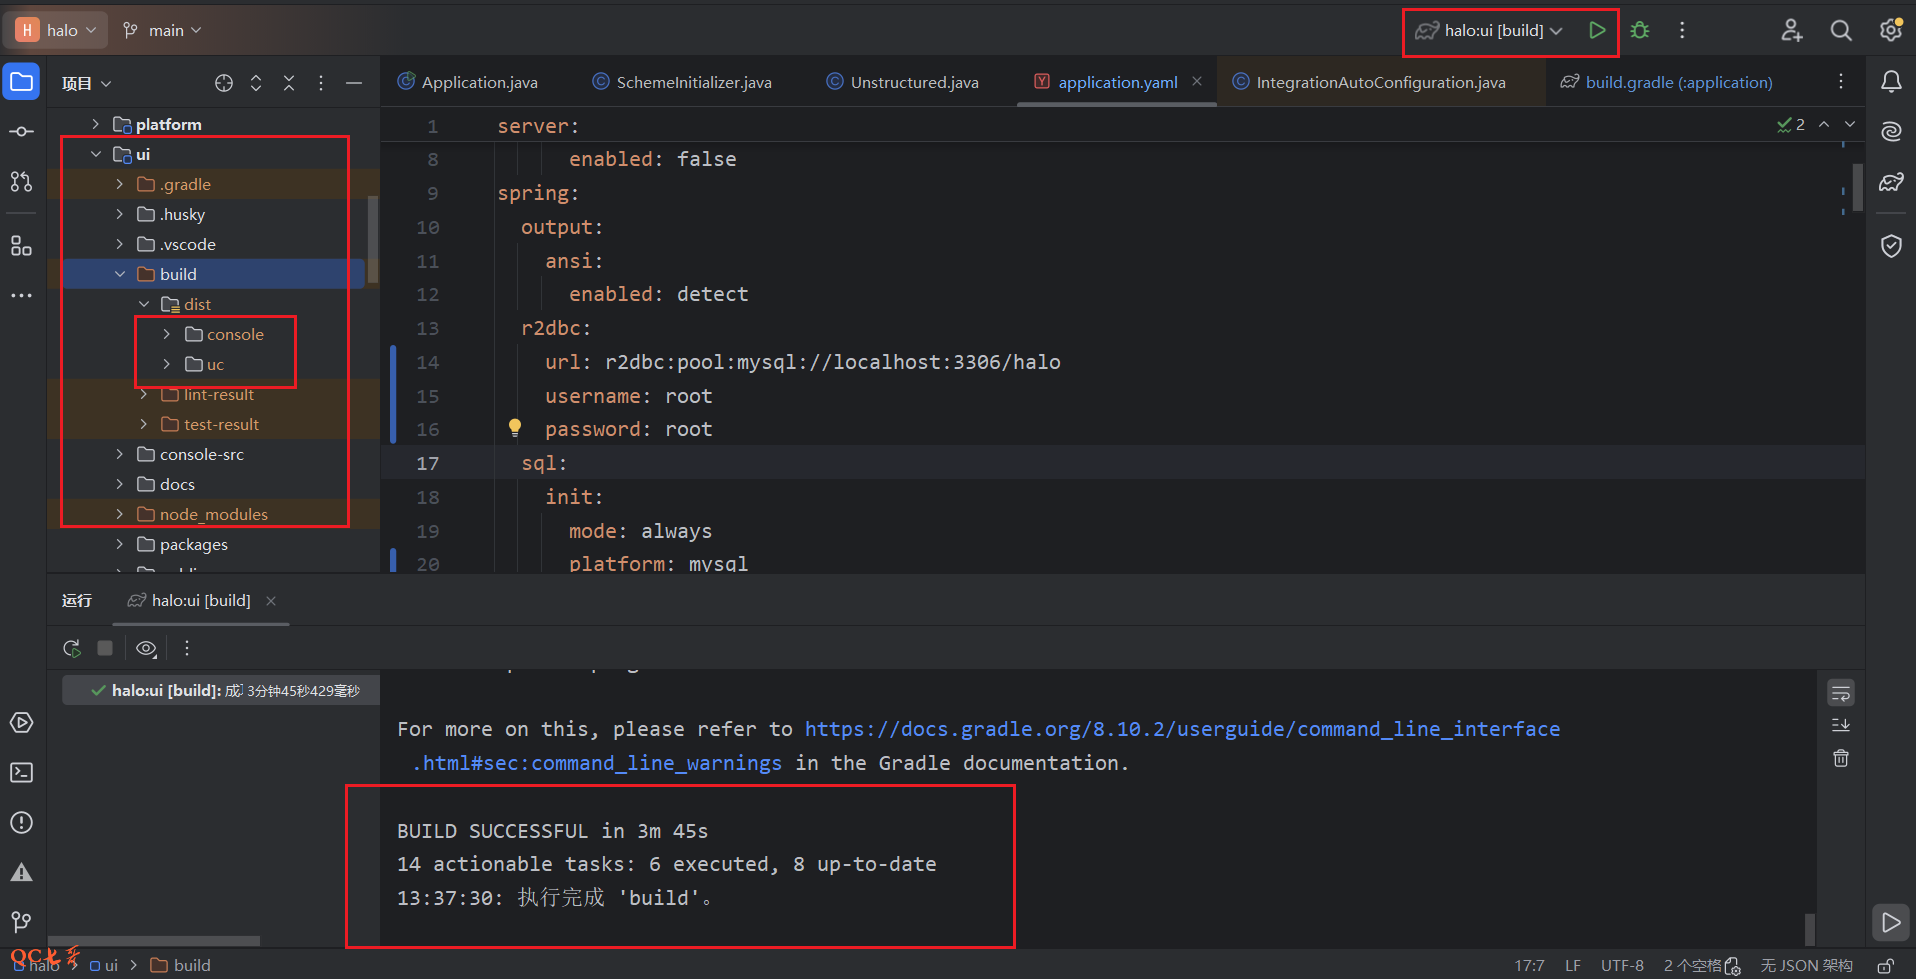Run the halo:ui build configuration
This screenshot has width=1916, height=979.
[1597, 30]
